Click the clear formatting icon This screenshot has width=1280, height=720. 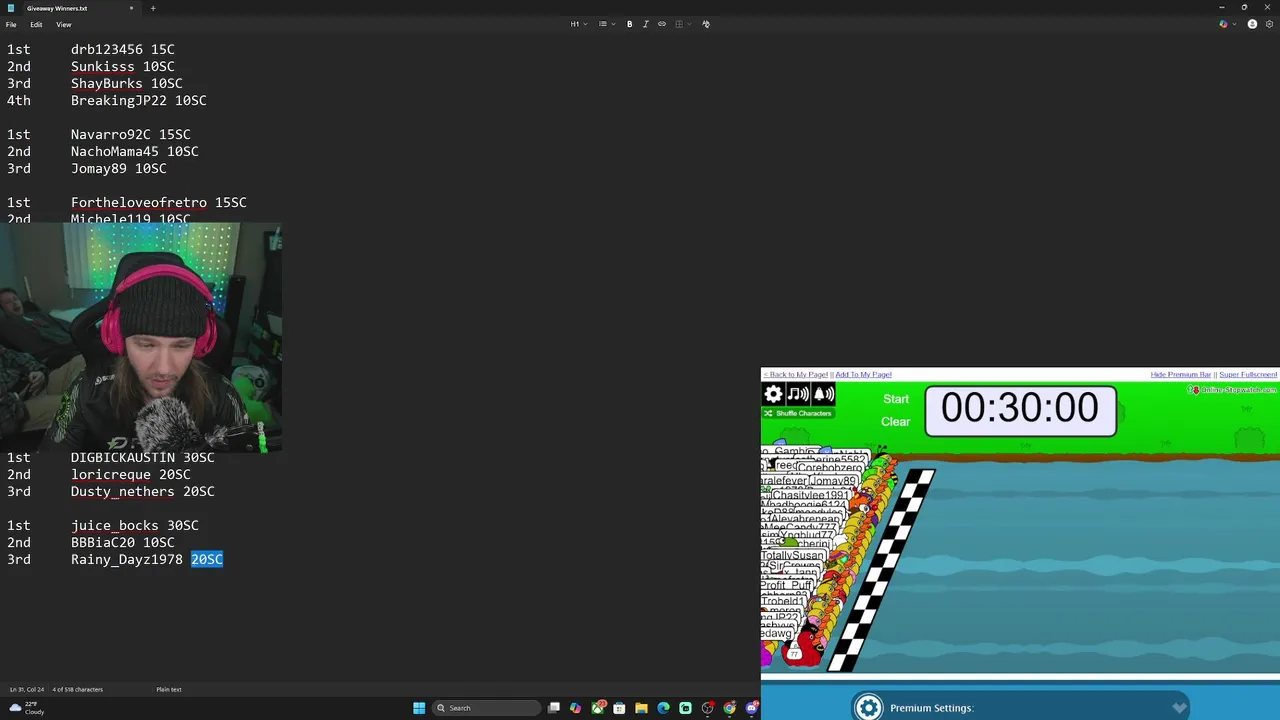[x=706, y=24]
